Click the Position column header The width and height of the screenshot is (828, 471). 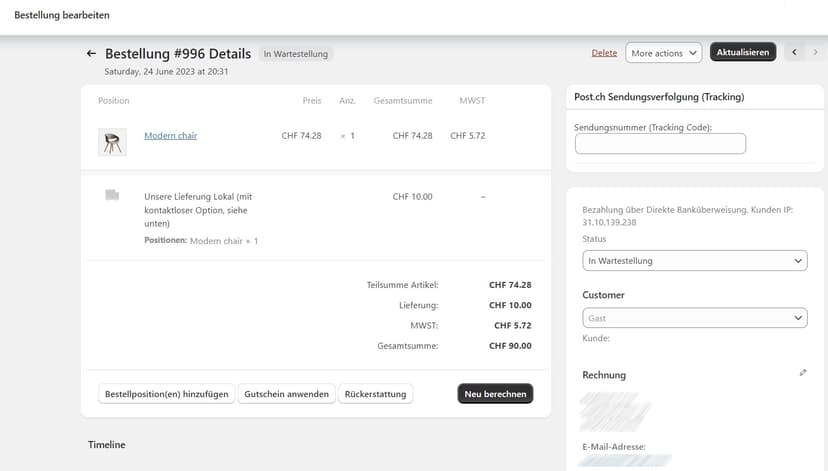[114, 100]
